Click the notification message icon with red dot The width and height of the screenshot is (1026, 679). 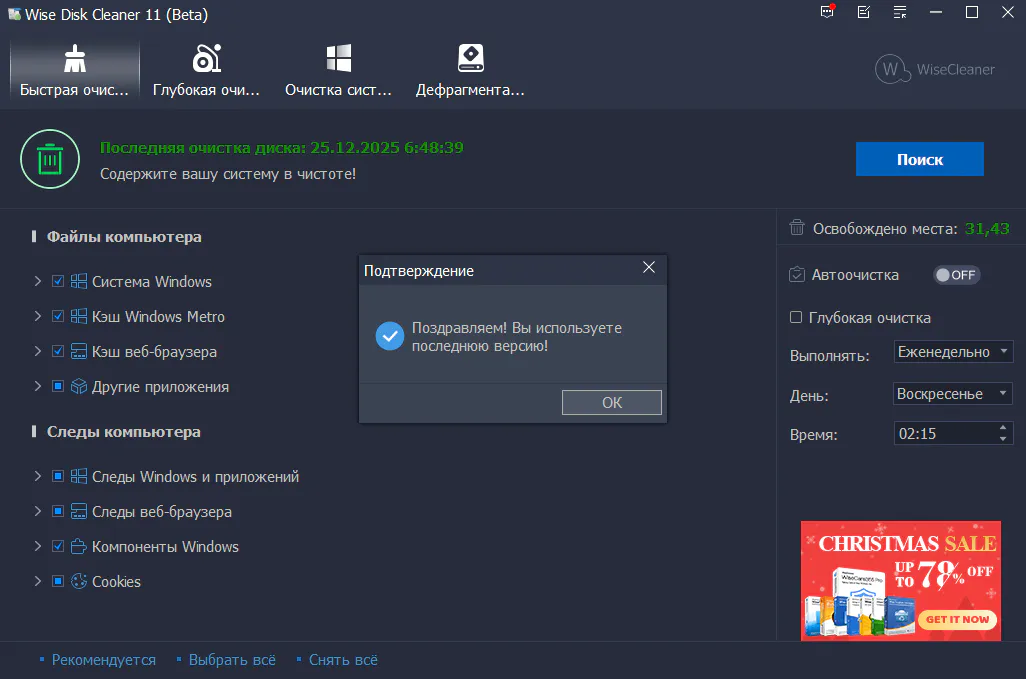pos(826,13)
